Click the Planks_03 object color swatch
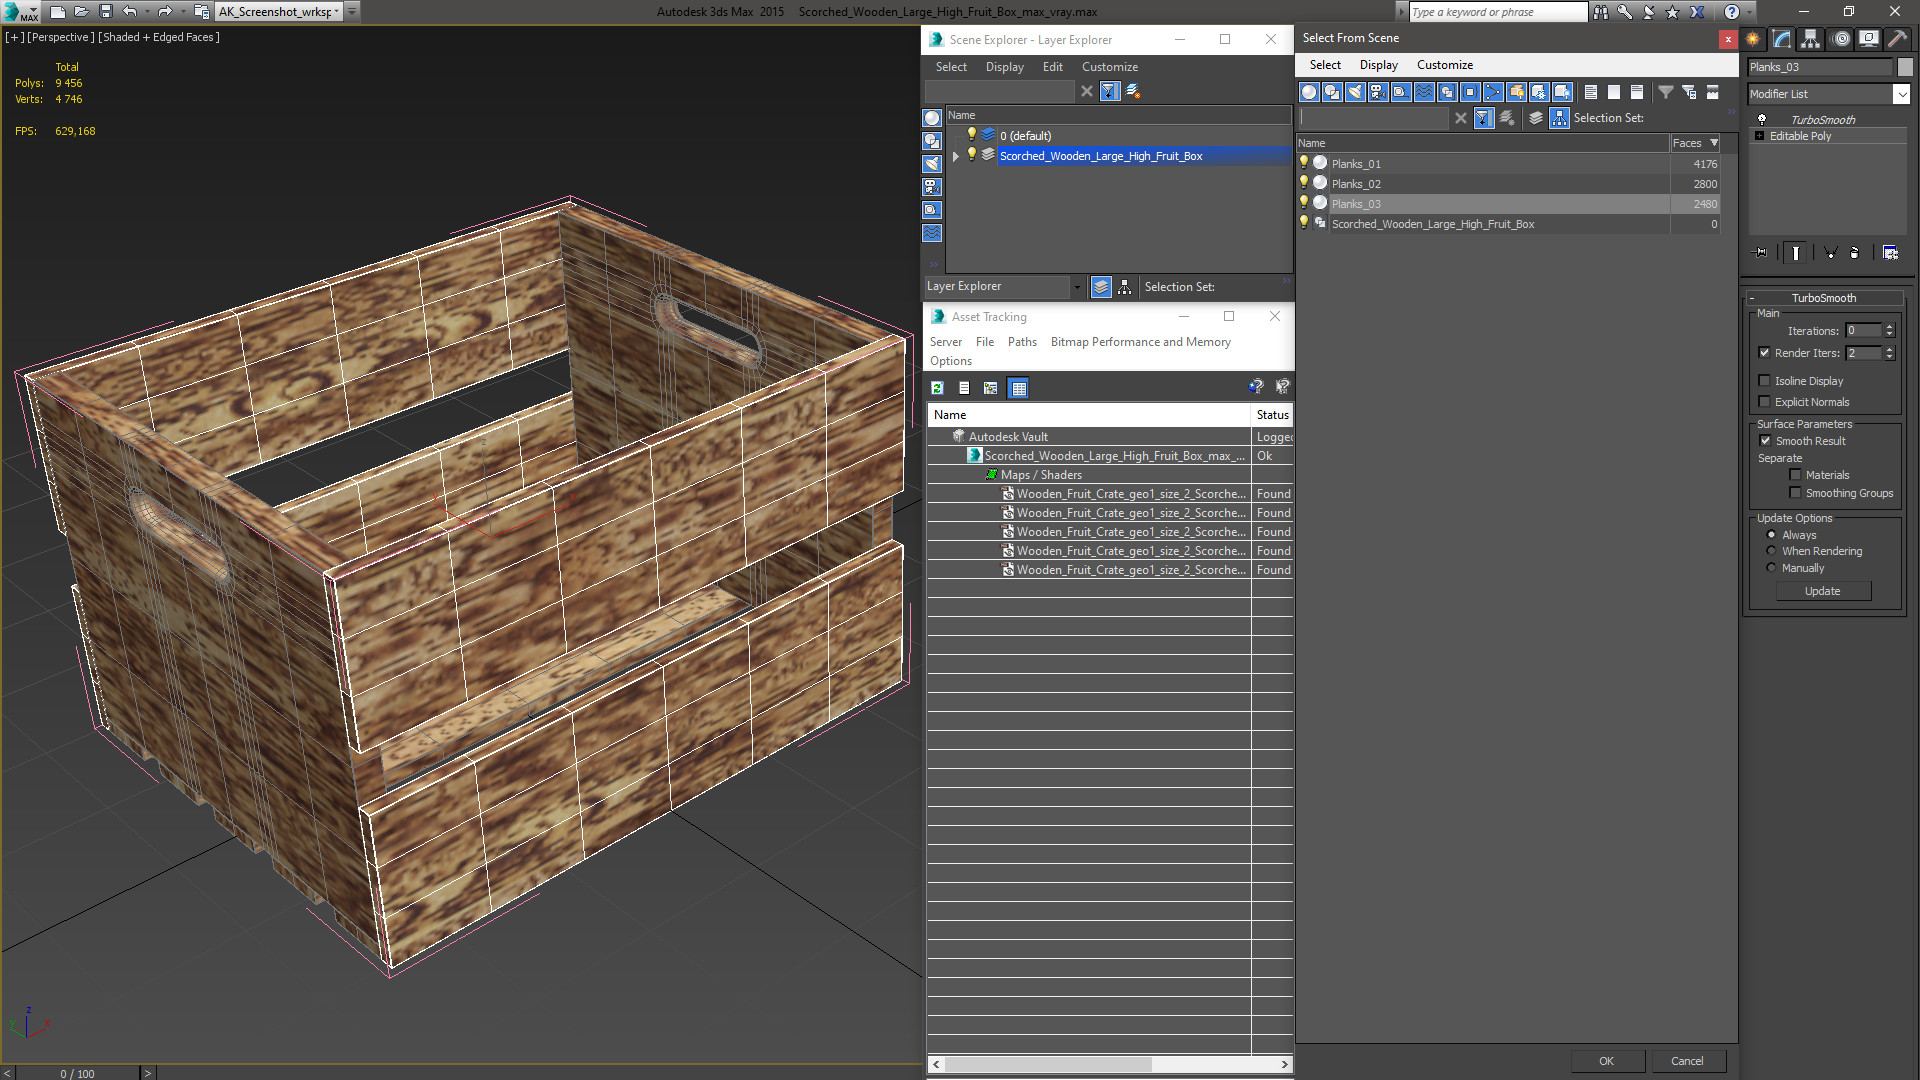The width and height of the screenshot is (1920, 1080). tap(1905, 67)
